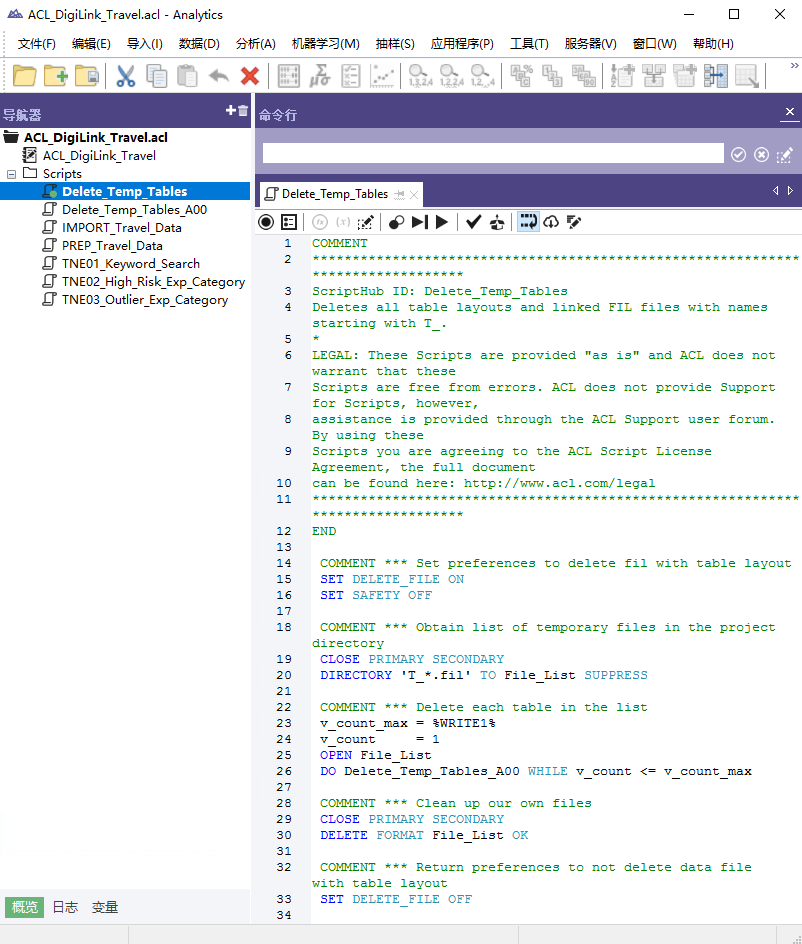Toggle pin on Delete_Temp_Tables tab
Viewport: 802px width, 944px height.
(399, 194)
